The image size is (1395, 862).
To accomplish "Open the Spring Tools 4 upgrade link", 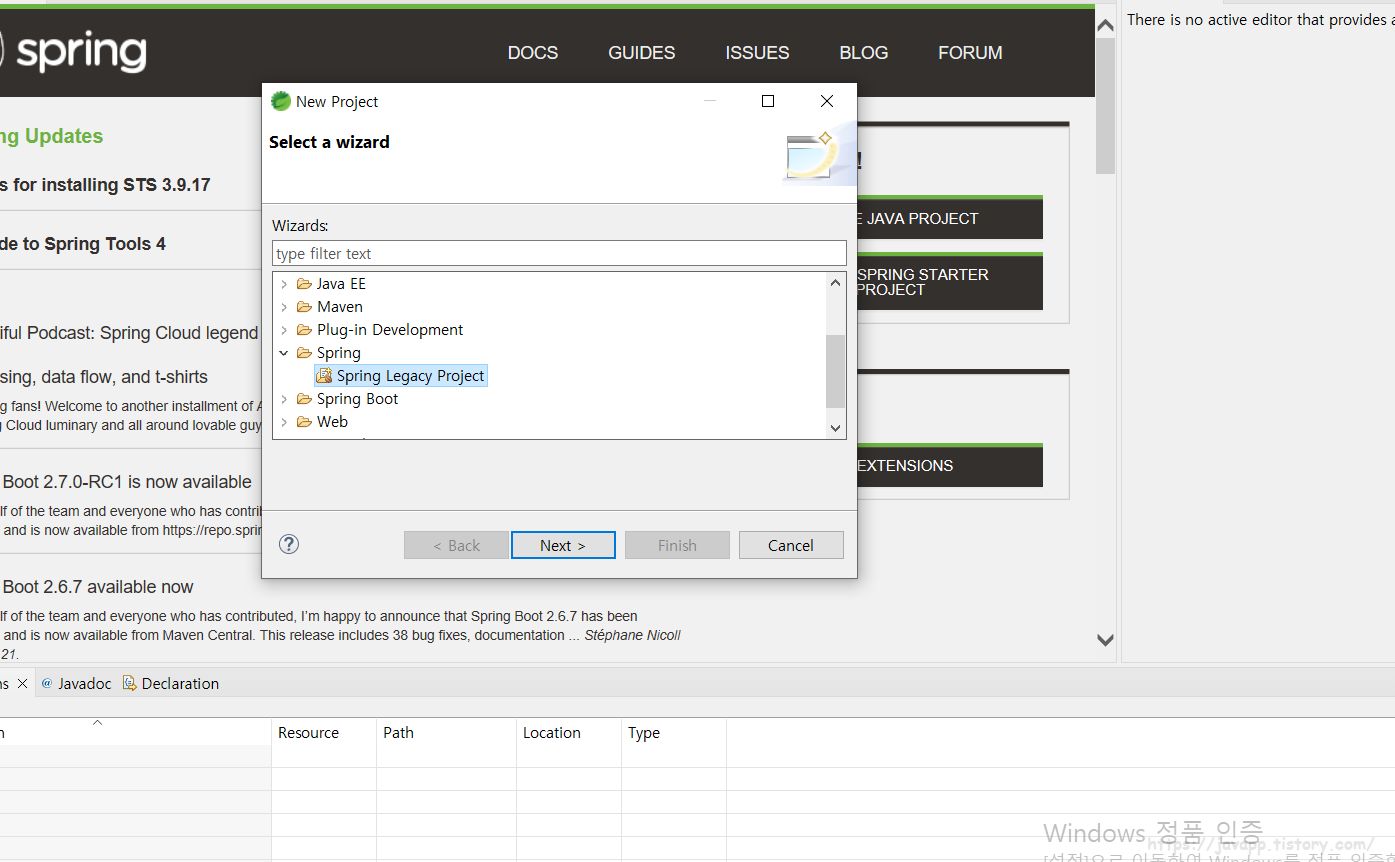I will 83,244.
